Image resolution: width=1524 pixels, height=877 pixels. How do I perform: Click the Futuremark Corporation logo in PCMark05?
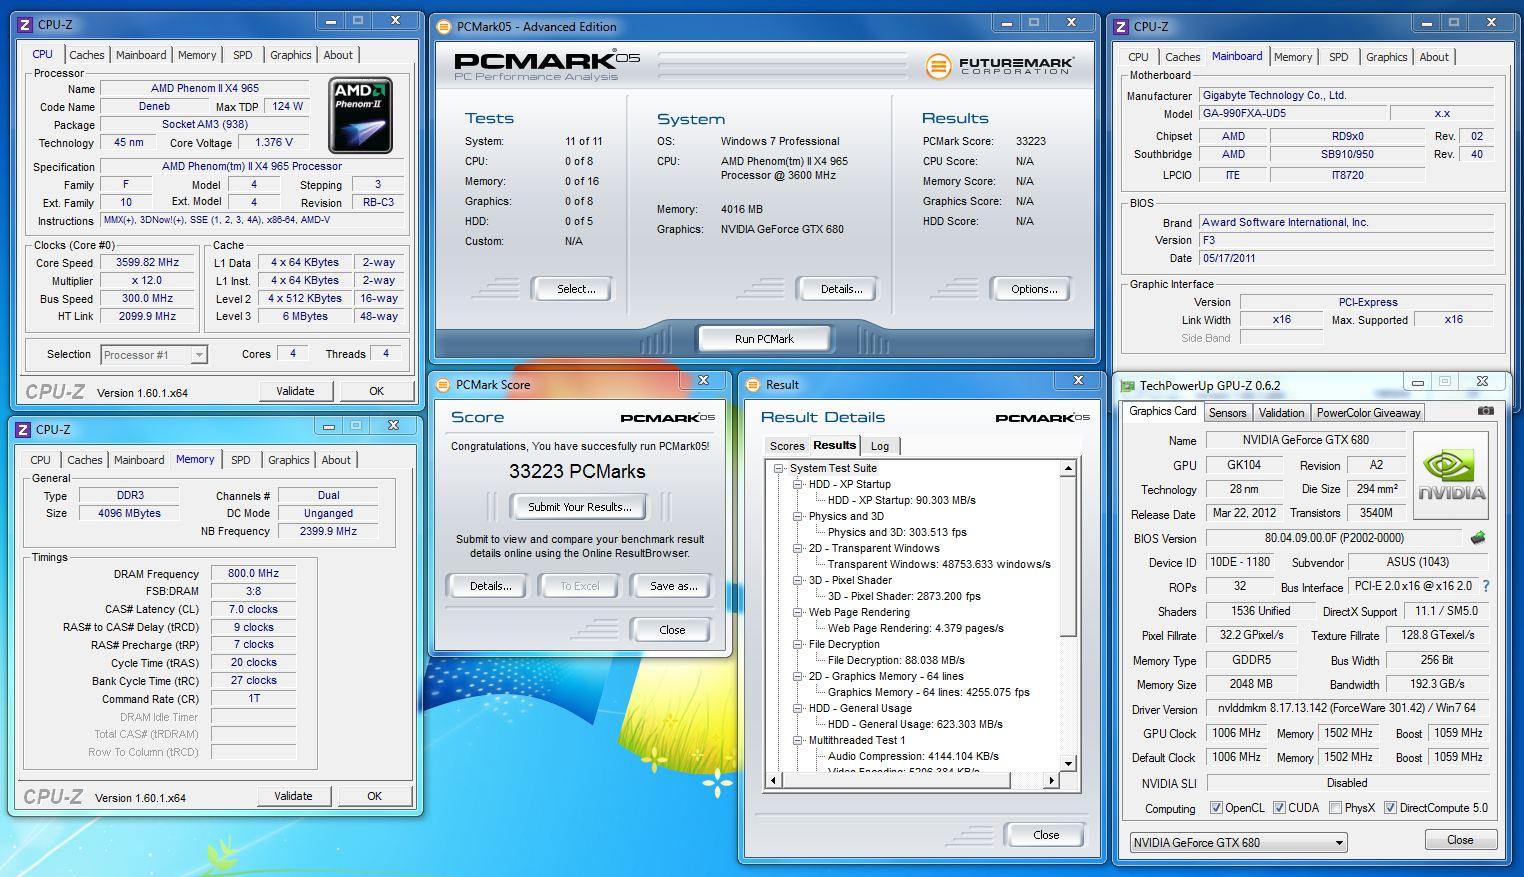click(1001, 66)
